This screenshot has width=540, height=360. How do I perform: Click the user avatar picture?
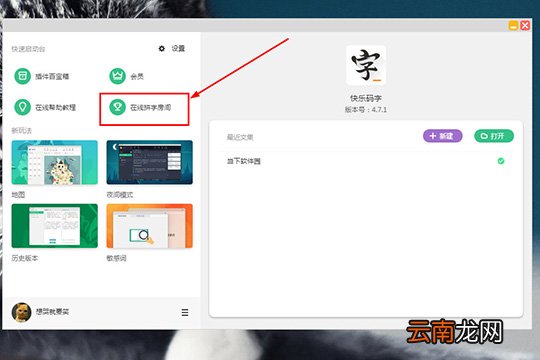(21, 312)
